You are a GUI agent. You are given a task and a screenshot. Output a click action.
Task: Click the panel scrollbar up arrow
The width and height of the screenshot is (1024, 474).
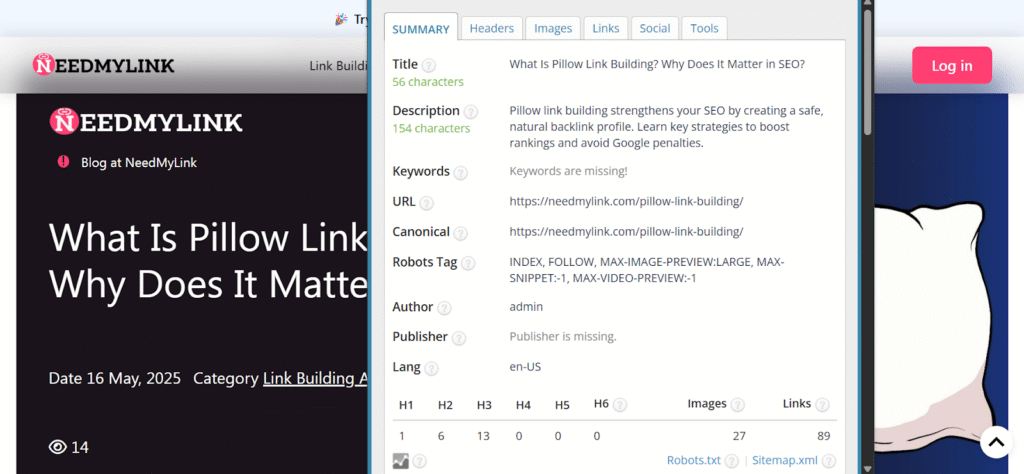click(x=867, y=5)
